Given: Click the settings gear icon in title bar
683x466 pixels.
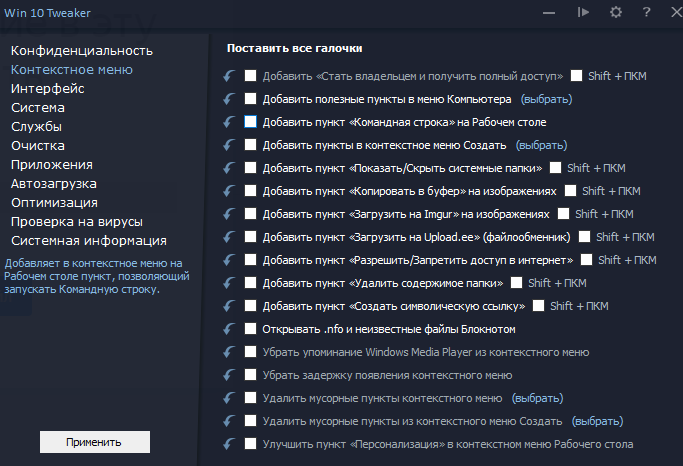Looking at the screenshot, I should [616, 12].
